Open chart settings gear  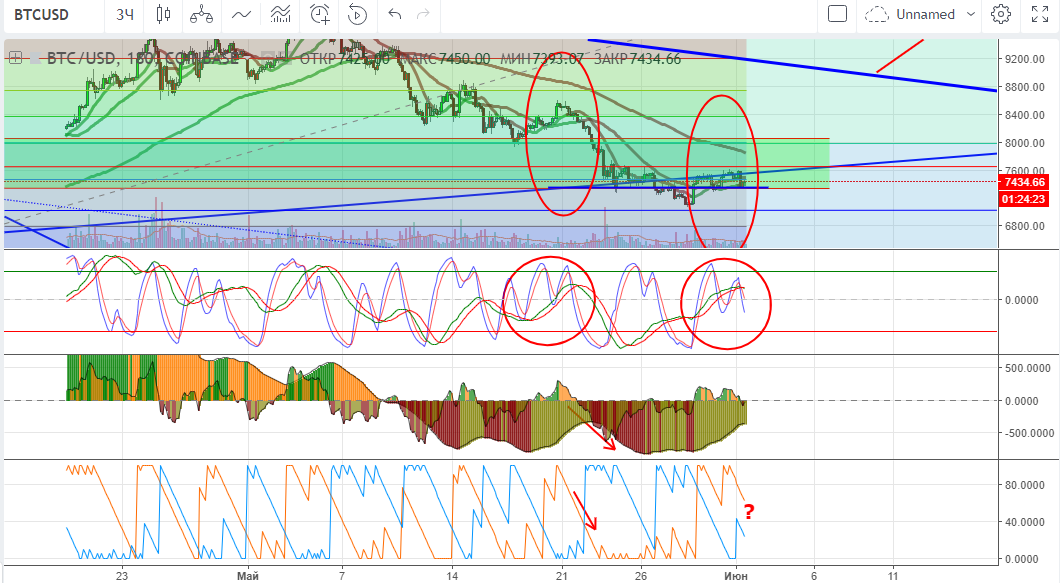tap(1000, 14)
